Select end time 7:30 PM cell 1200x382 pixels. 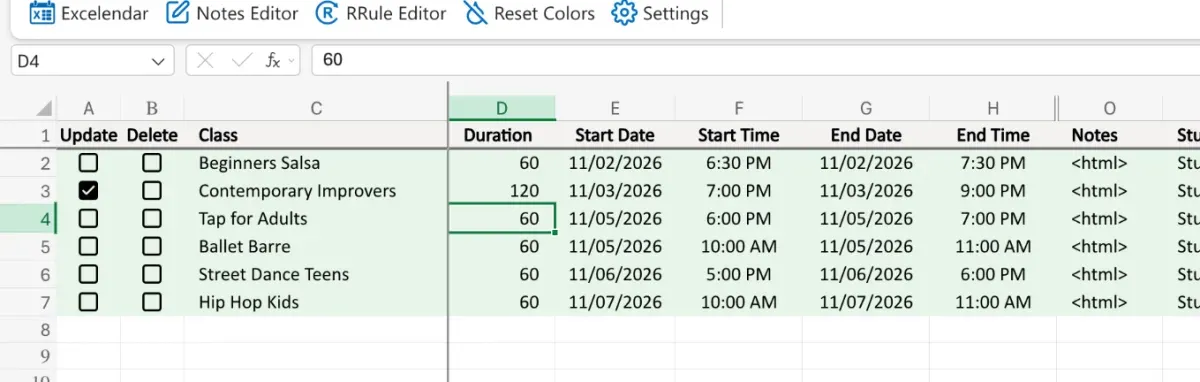(x=992, y=163)
